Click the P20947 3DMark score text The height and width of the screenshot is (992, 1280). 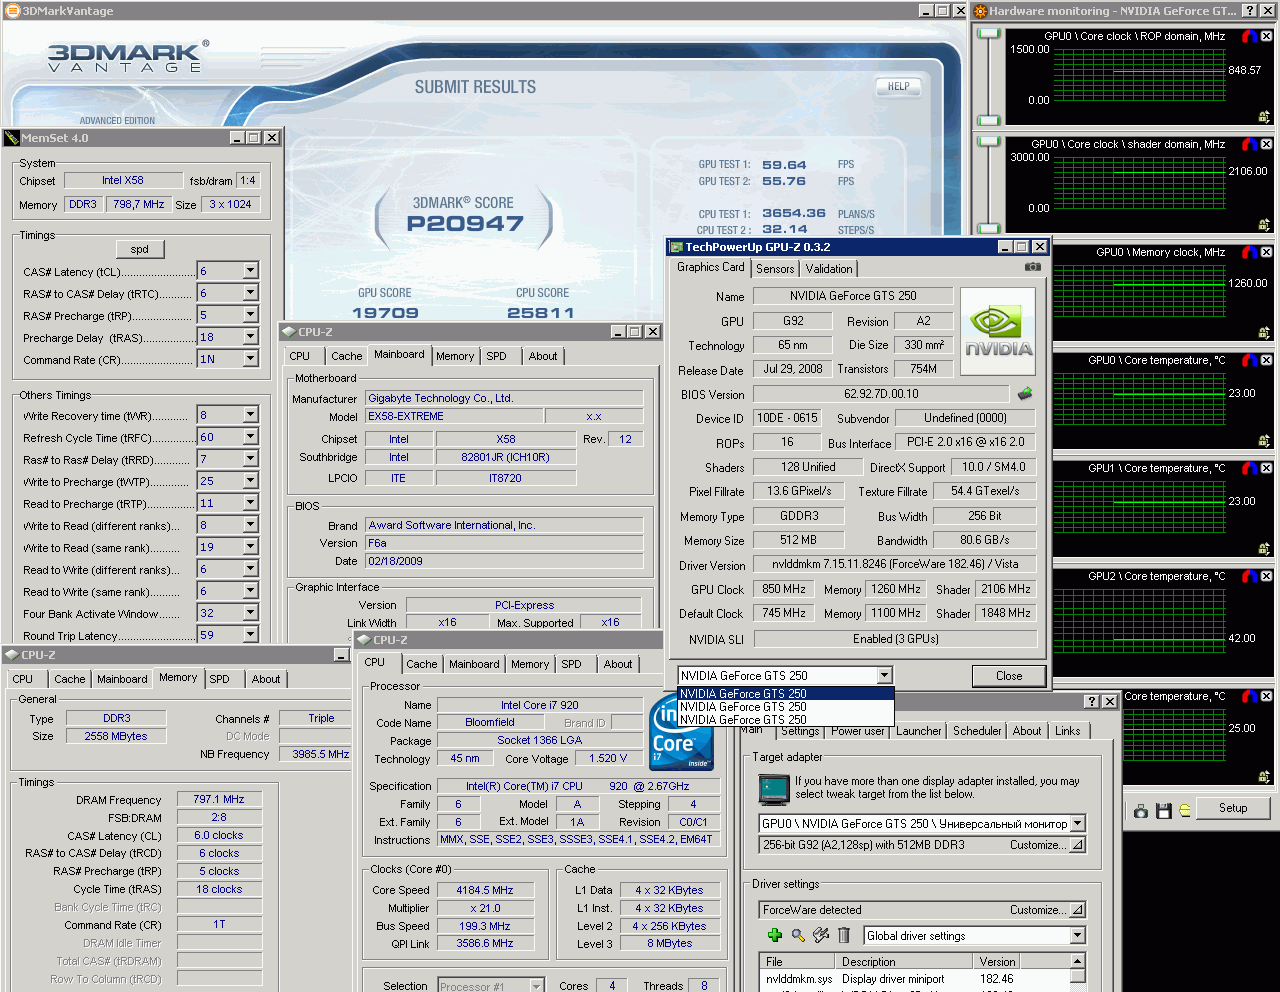coord(465,224)
